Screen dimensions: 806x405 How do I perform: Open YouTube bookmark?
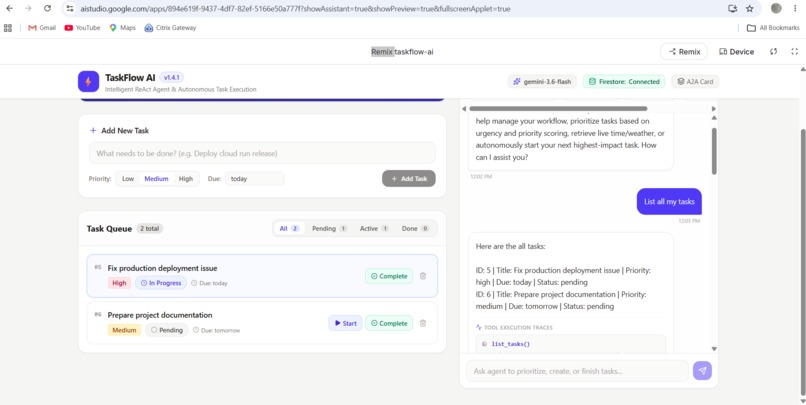click(82, 28)
